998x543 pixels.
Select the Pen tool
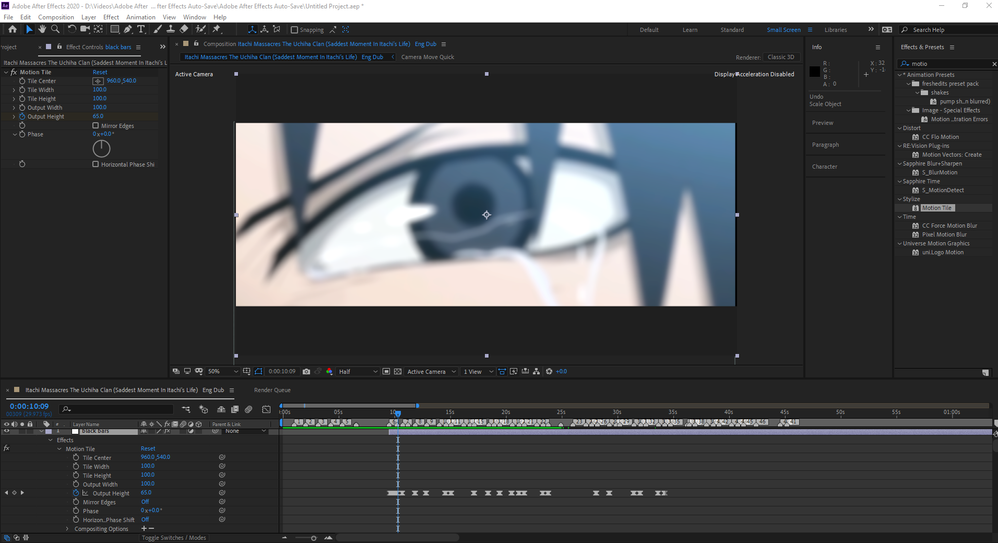(x=128, y=29)
